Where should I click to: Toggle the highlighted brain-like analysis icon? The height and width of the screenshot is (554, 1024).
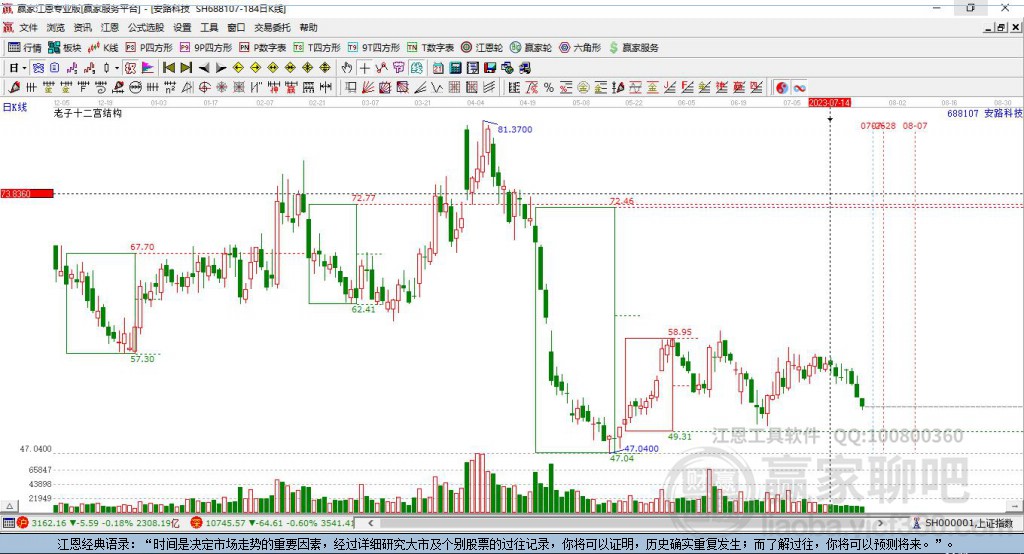[416, 67]
